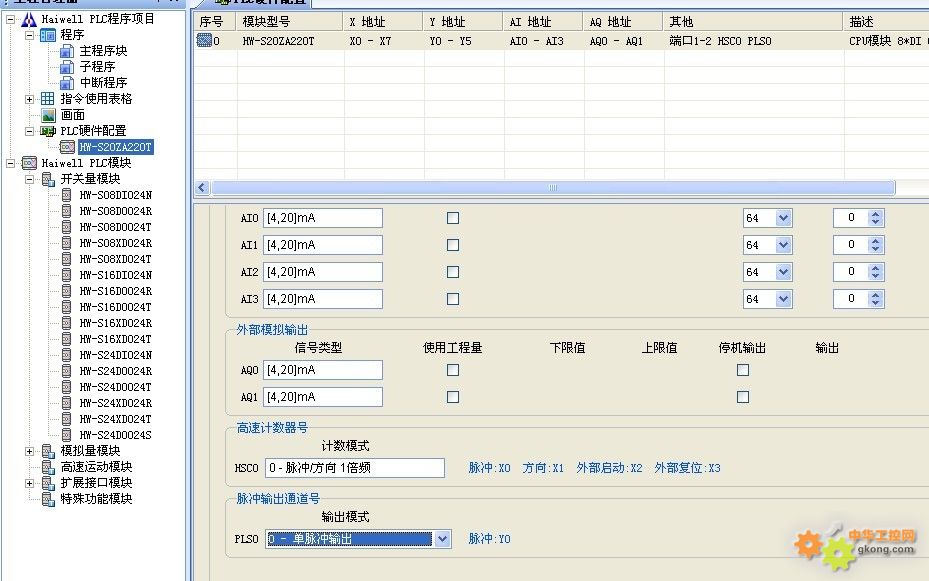Image resolution: width=929 pixels, height=581 pixels.
Task: Select HW-S24DI024N in the module list
Action: (x=116, y=355)
